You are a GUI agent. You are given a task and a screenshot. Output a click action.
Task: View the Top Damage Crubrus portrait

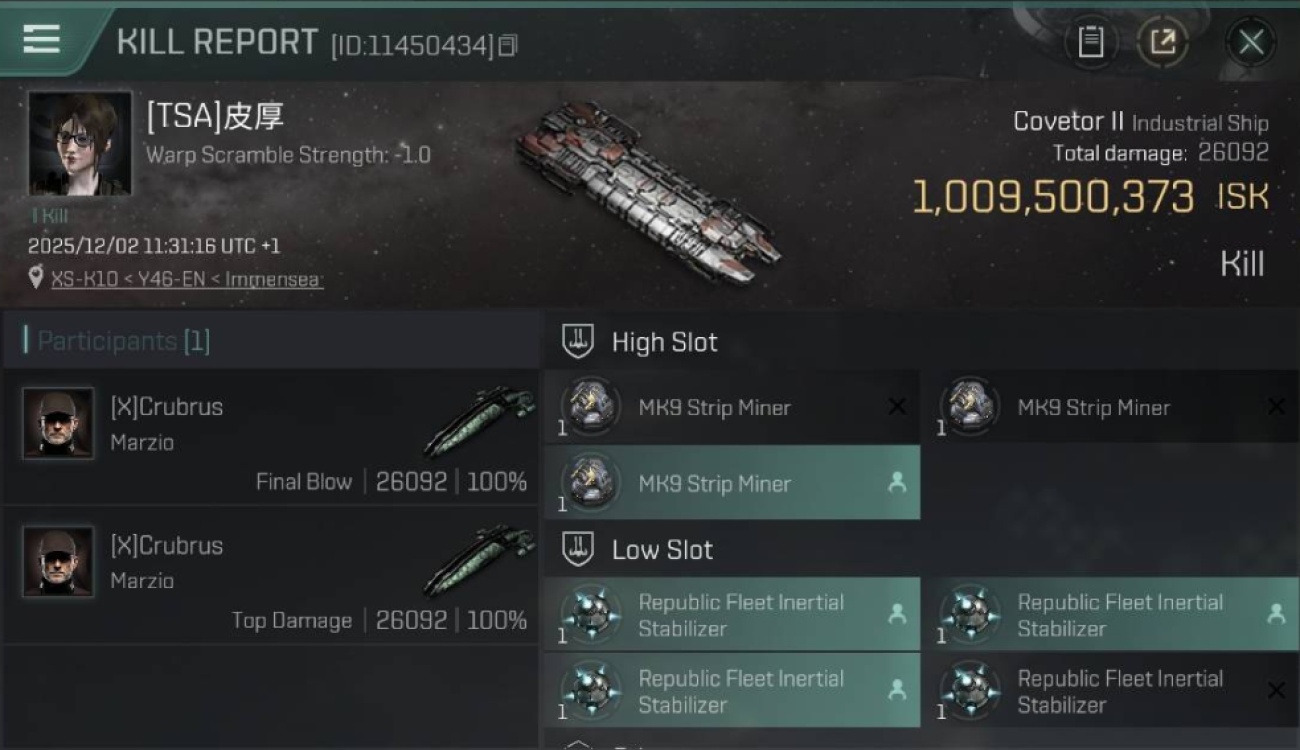point(58,562)
